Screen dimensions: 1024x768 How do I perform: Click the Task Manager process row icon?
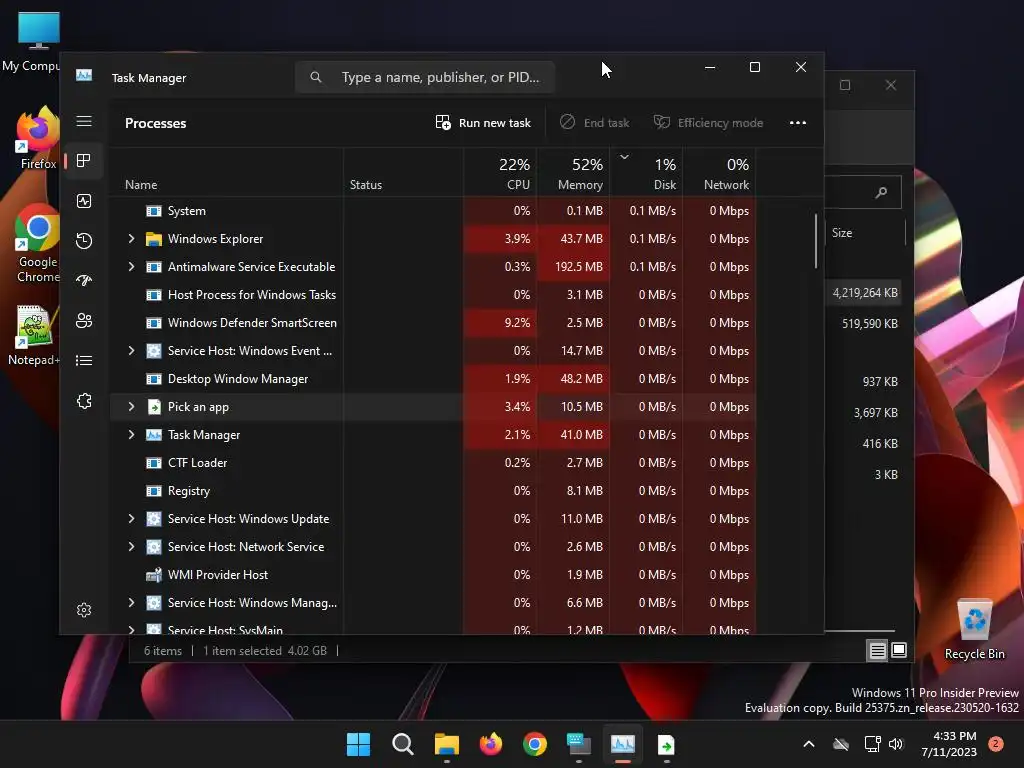click(153, 435)
